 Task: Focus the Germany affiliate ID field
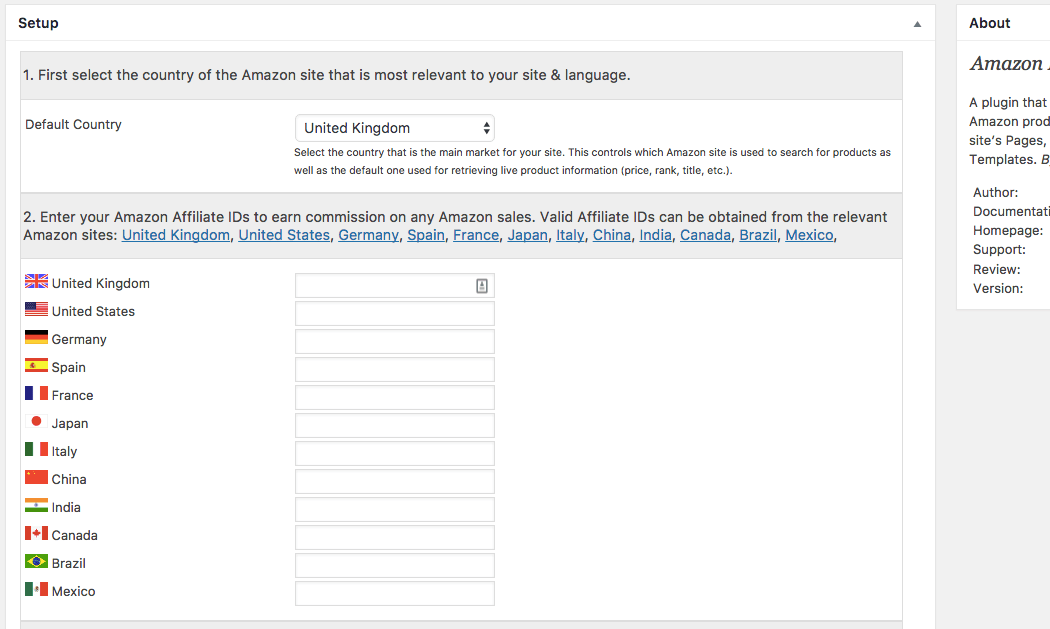click(394, 342)
